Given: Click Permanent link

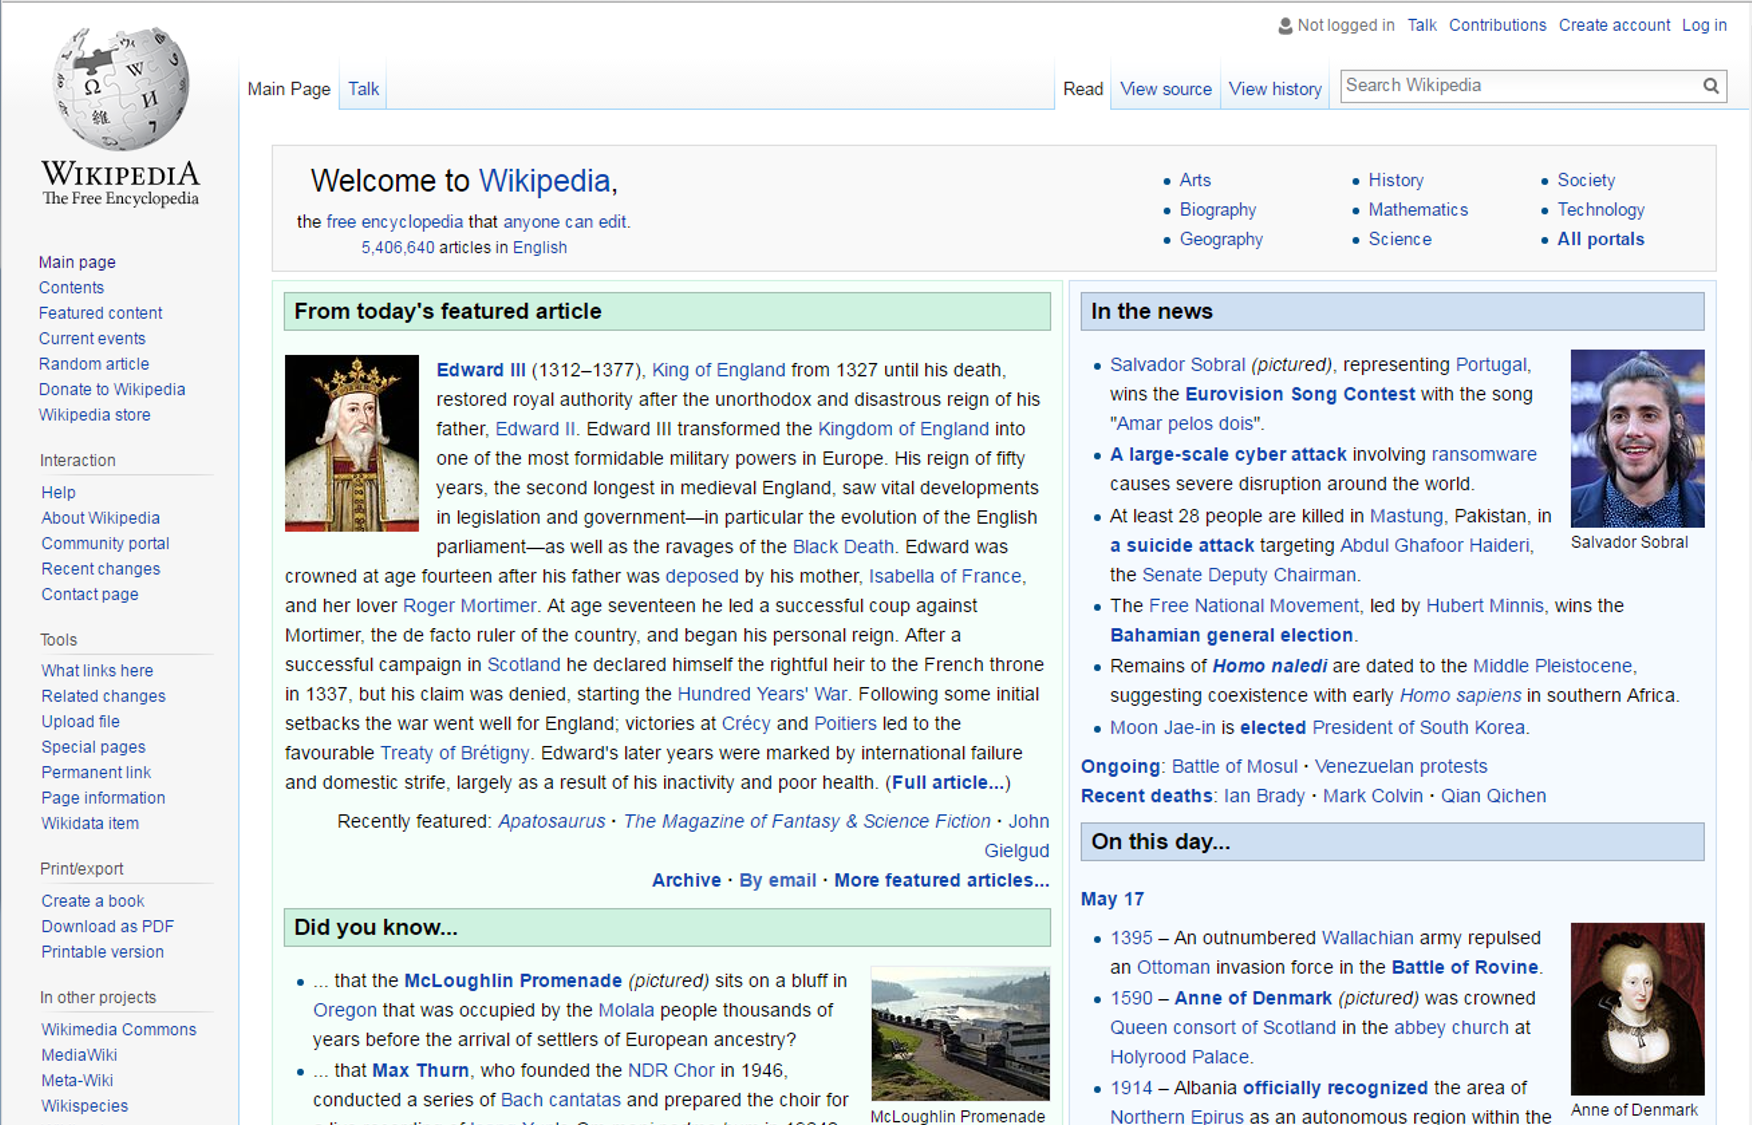Looking at the screenshot, I should pos(96,773).
